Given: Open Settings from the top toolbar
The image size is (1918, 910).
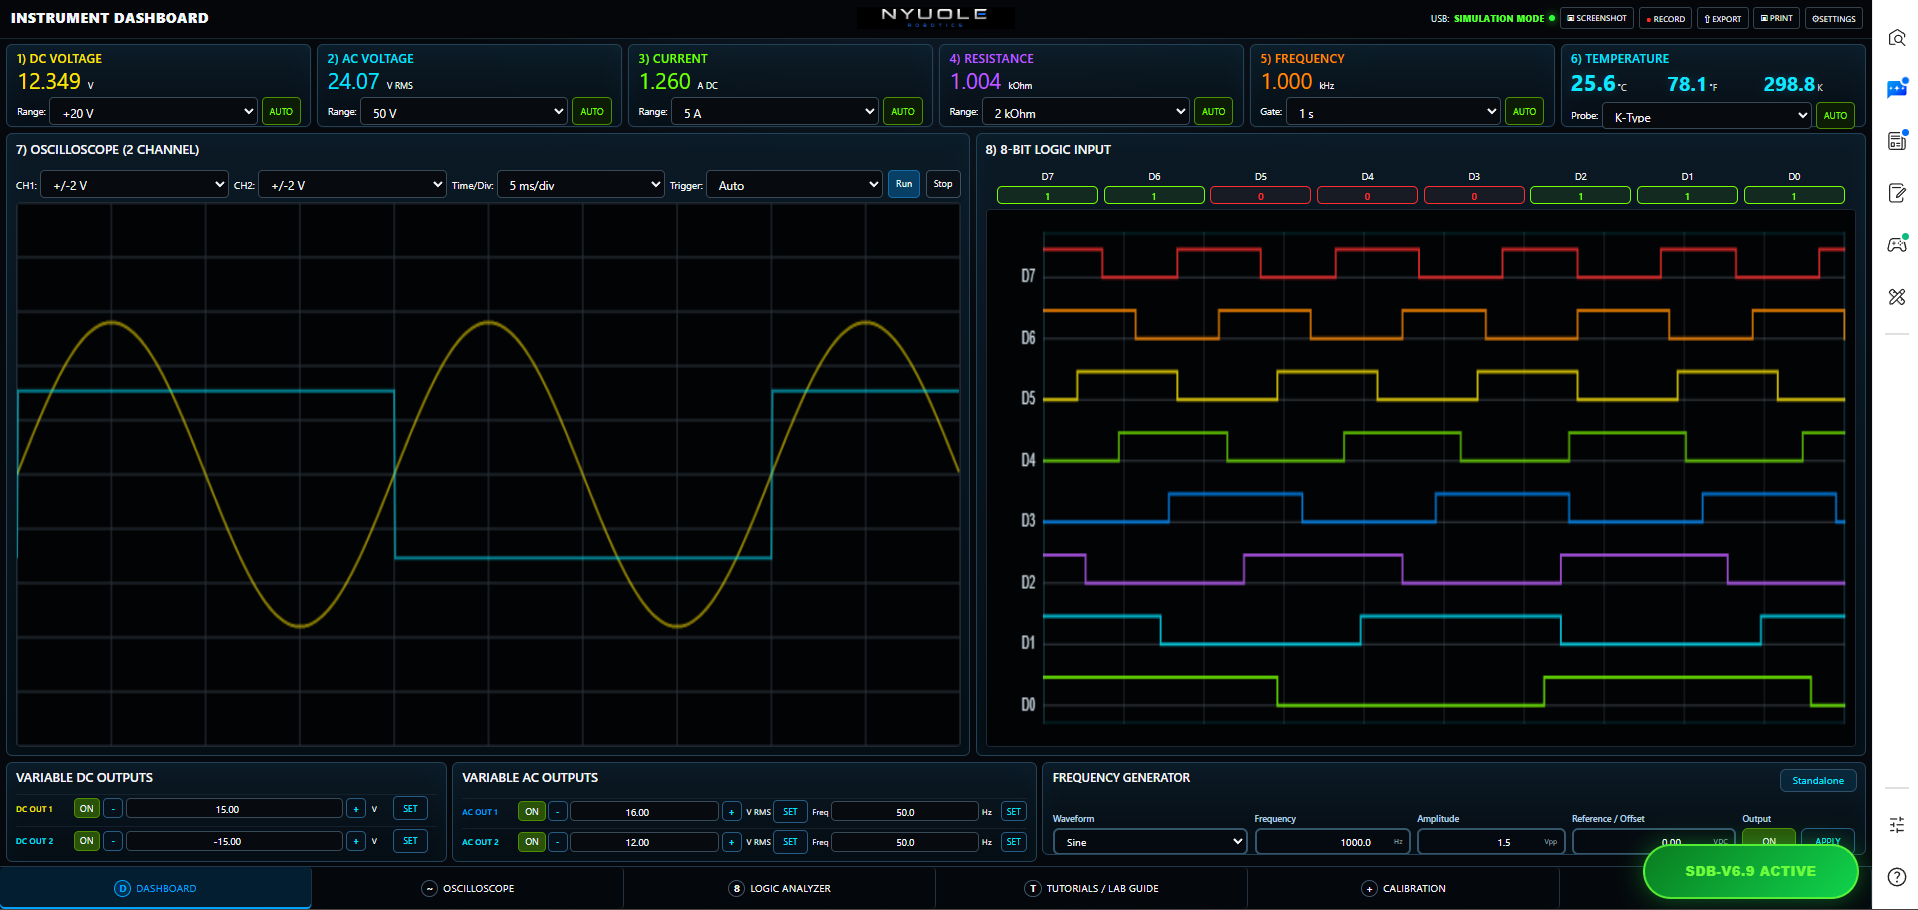Looking at the screenshot, I should point(1833,18).
